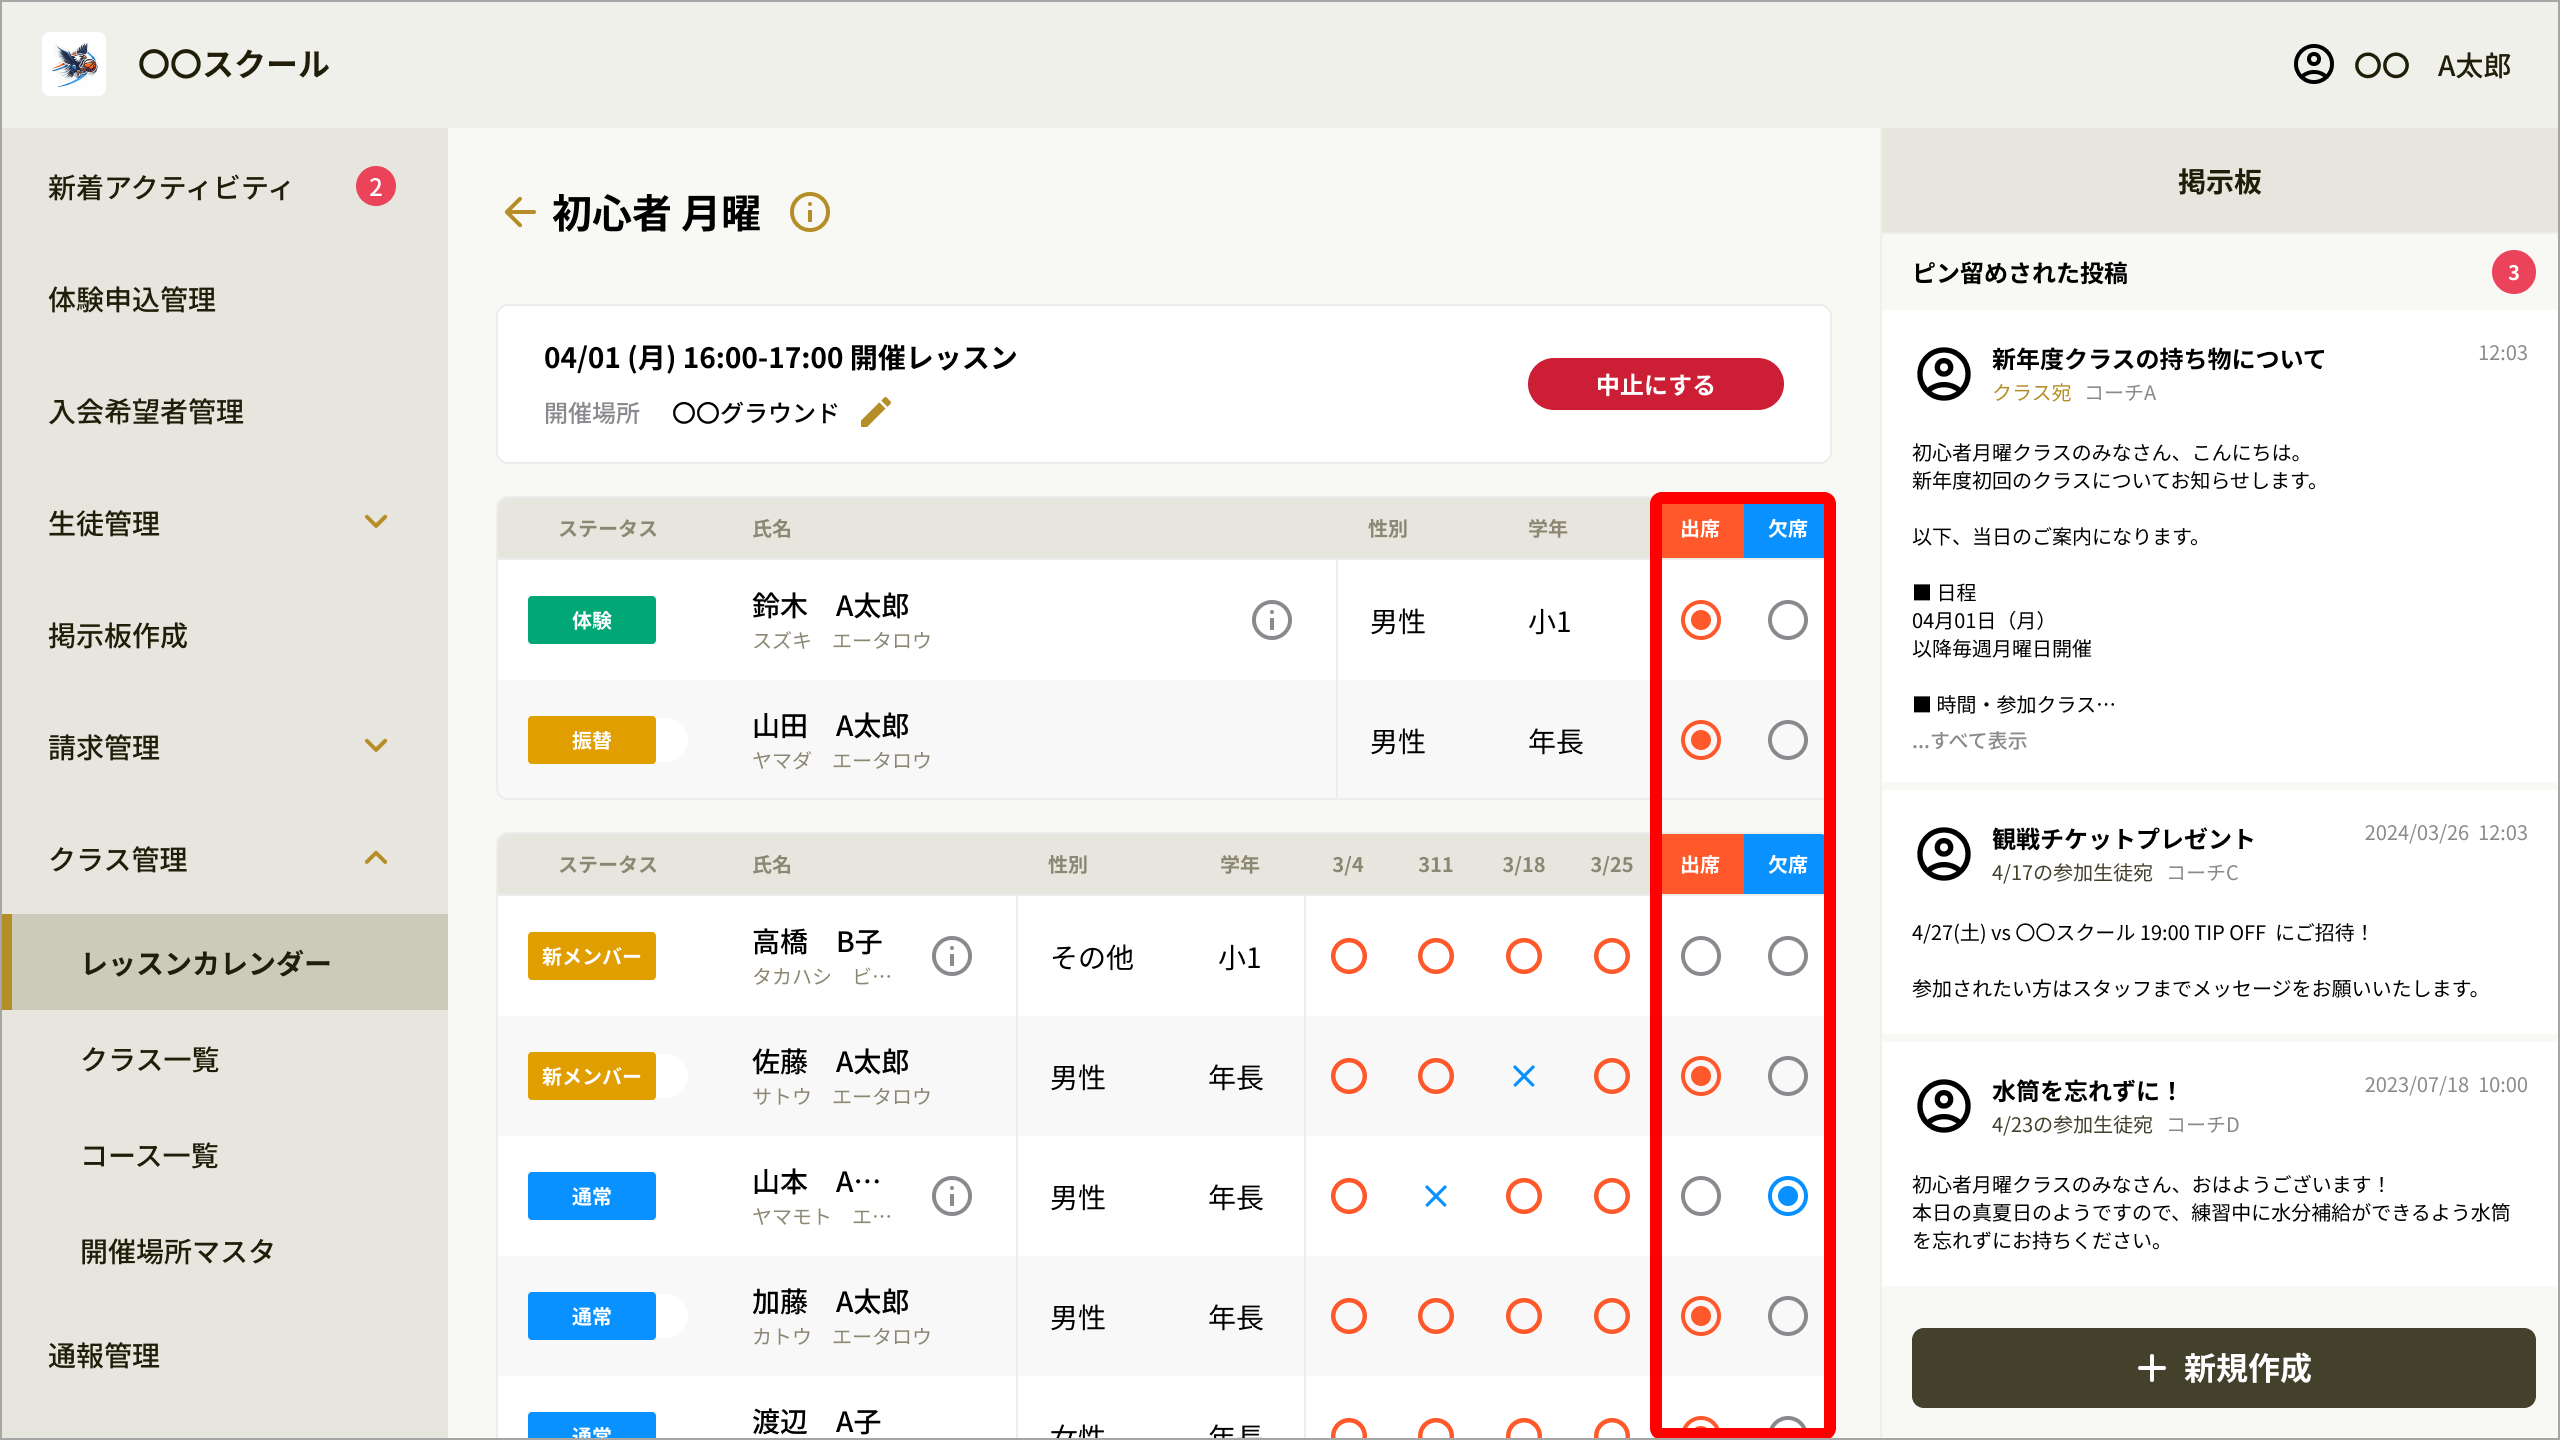Click second table's 出席 column header

[1700, 865]
